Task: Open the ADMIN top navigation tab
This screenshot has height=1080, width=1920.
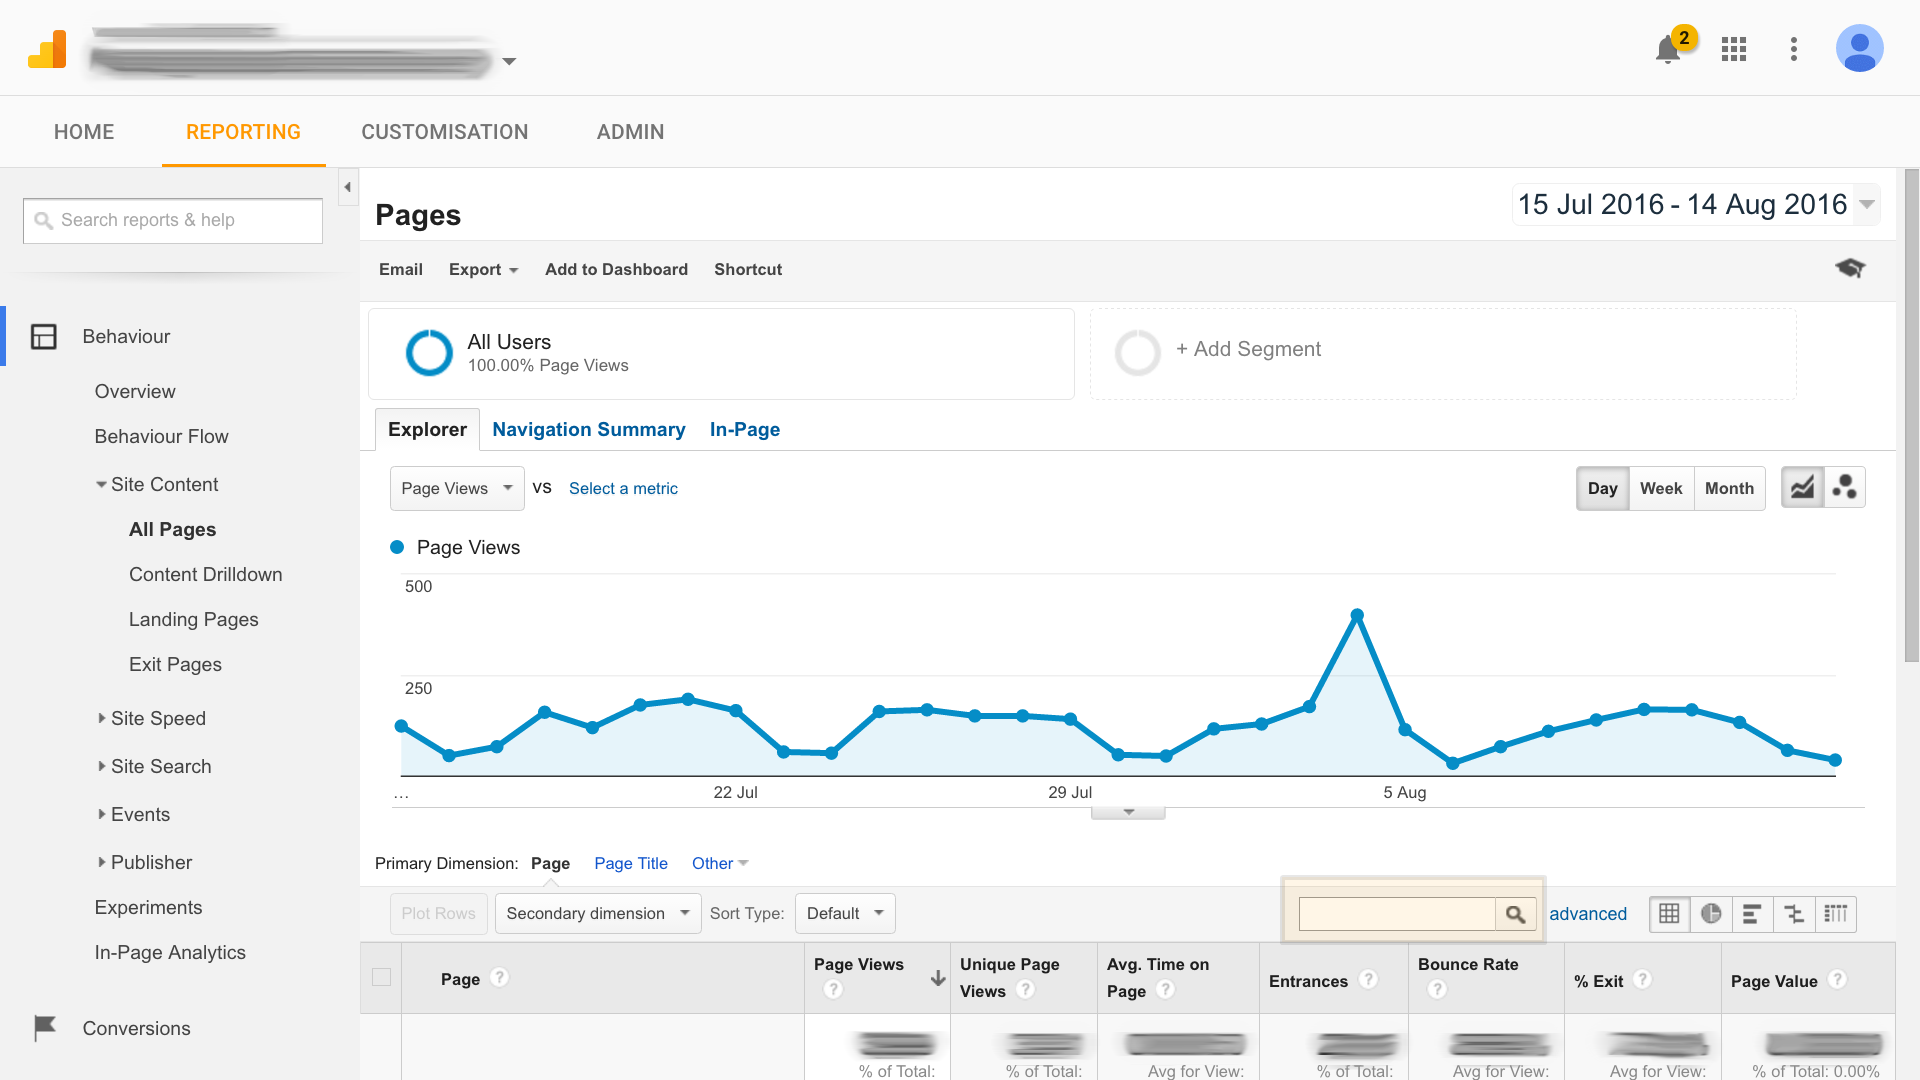Action: pos(630,132)
